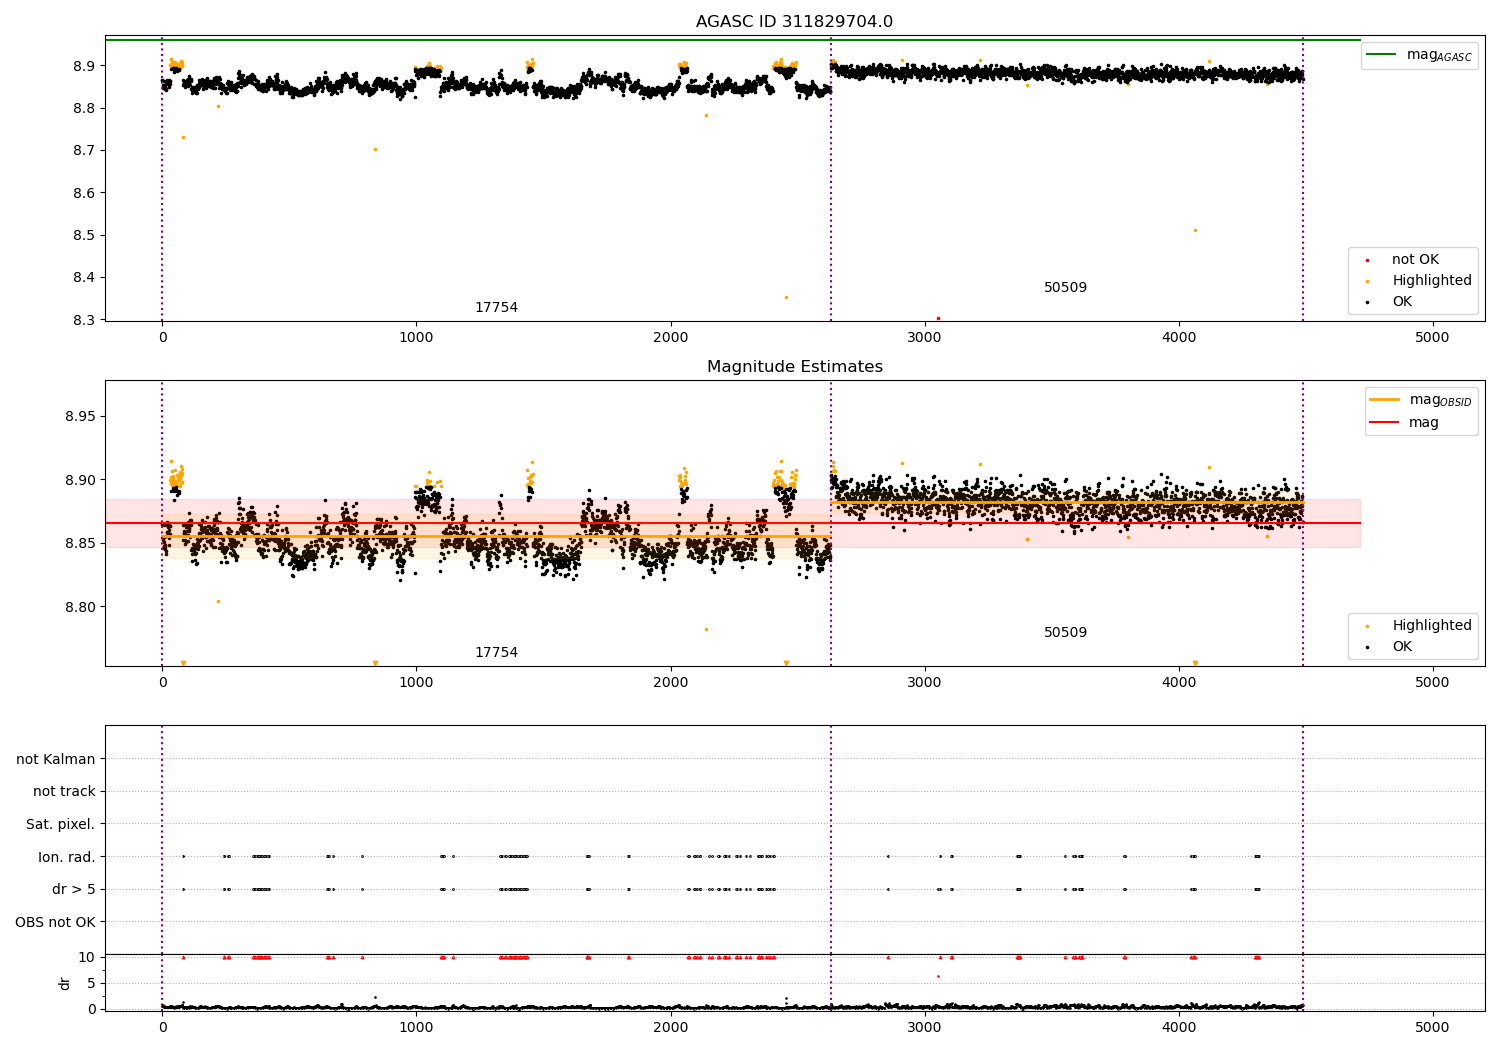Screen dimensions: 1500x1050
Task: Click the mag OBSID legend entry
Action: point(1419,400)
